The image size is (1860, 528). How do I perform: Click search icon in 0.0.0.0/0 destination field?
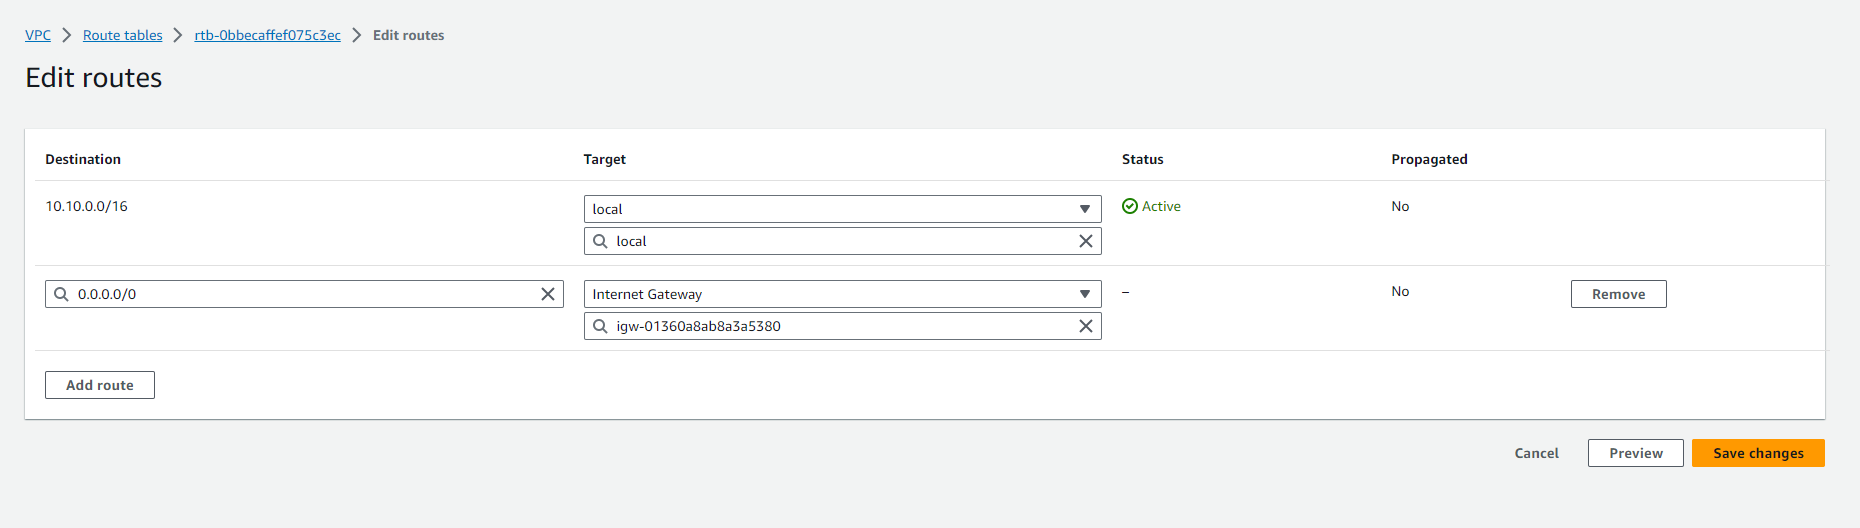click(x=61, y=294)
